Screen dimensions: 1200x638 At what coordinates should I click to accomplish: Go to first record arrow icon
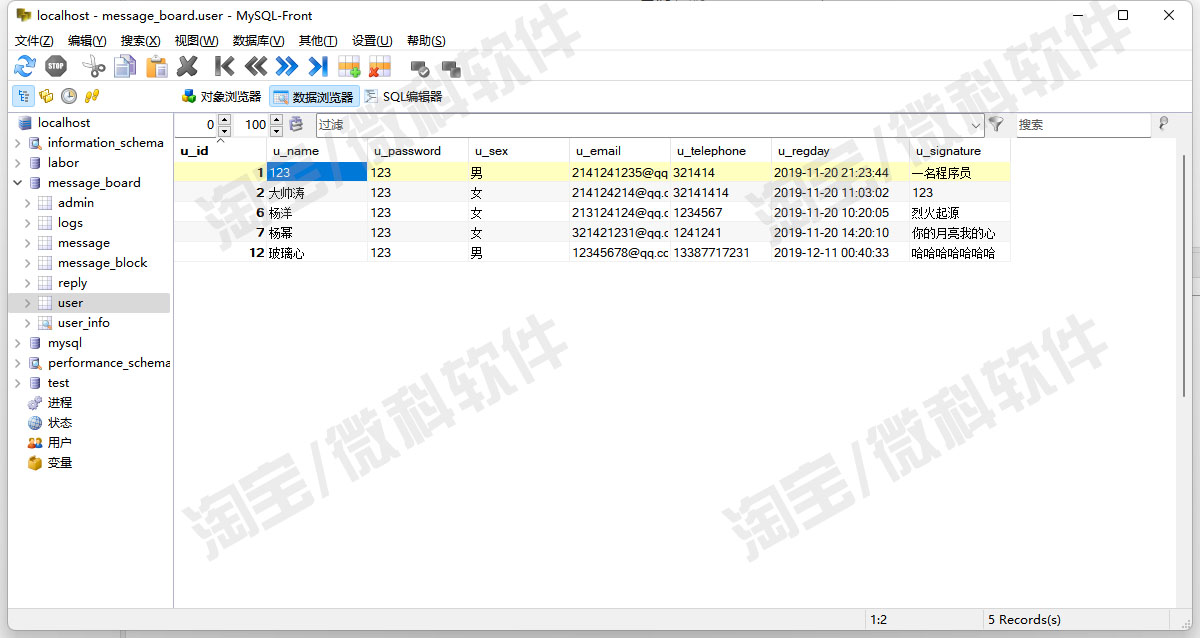pyautogui.click(x=225, y=67)
